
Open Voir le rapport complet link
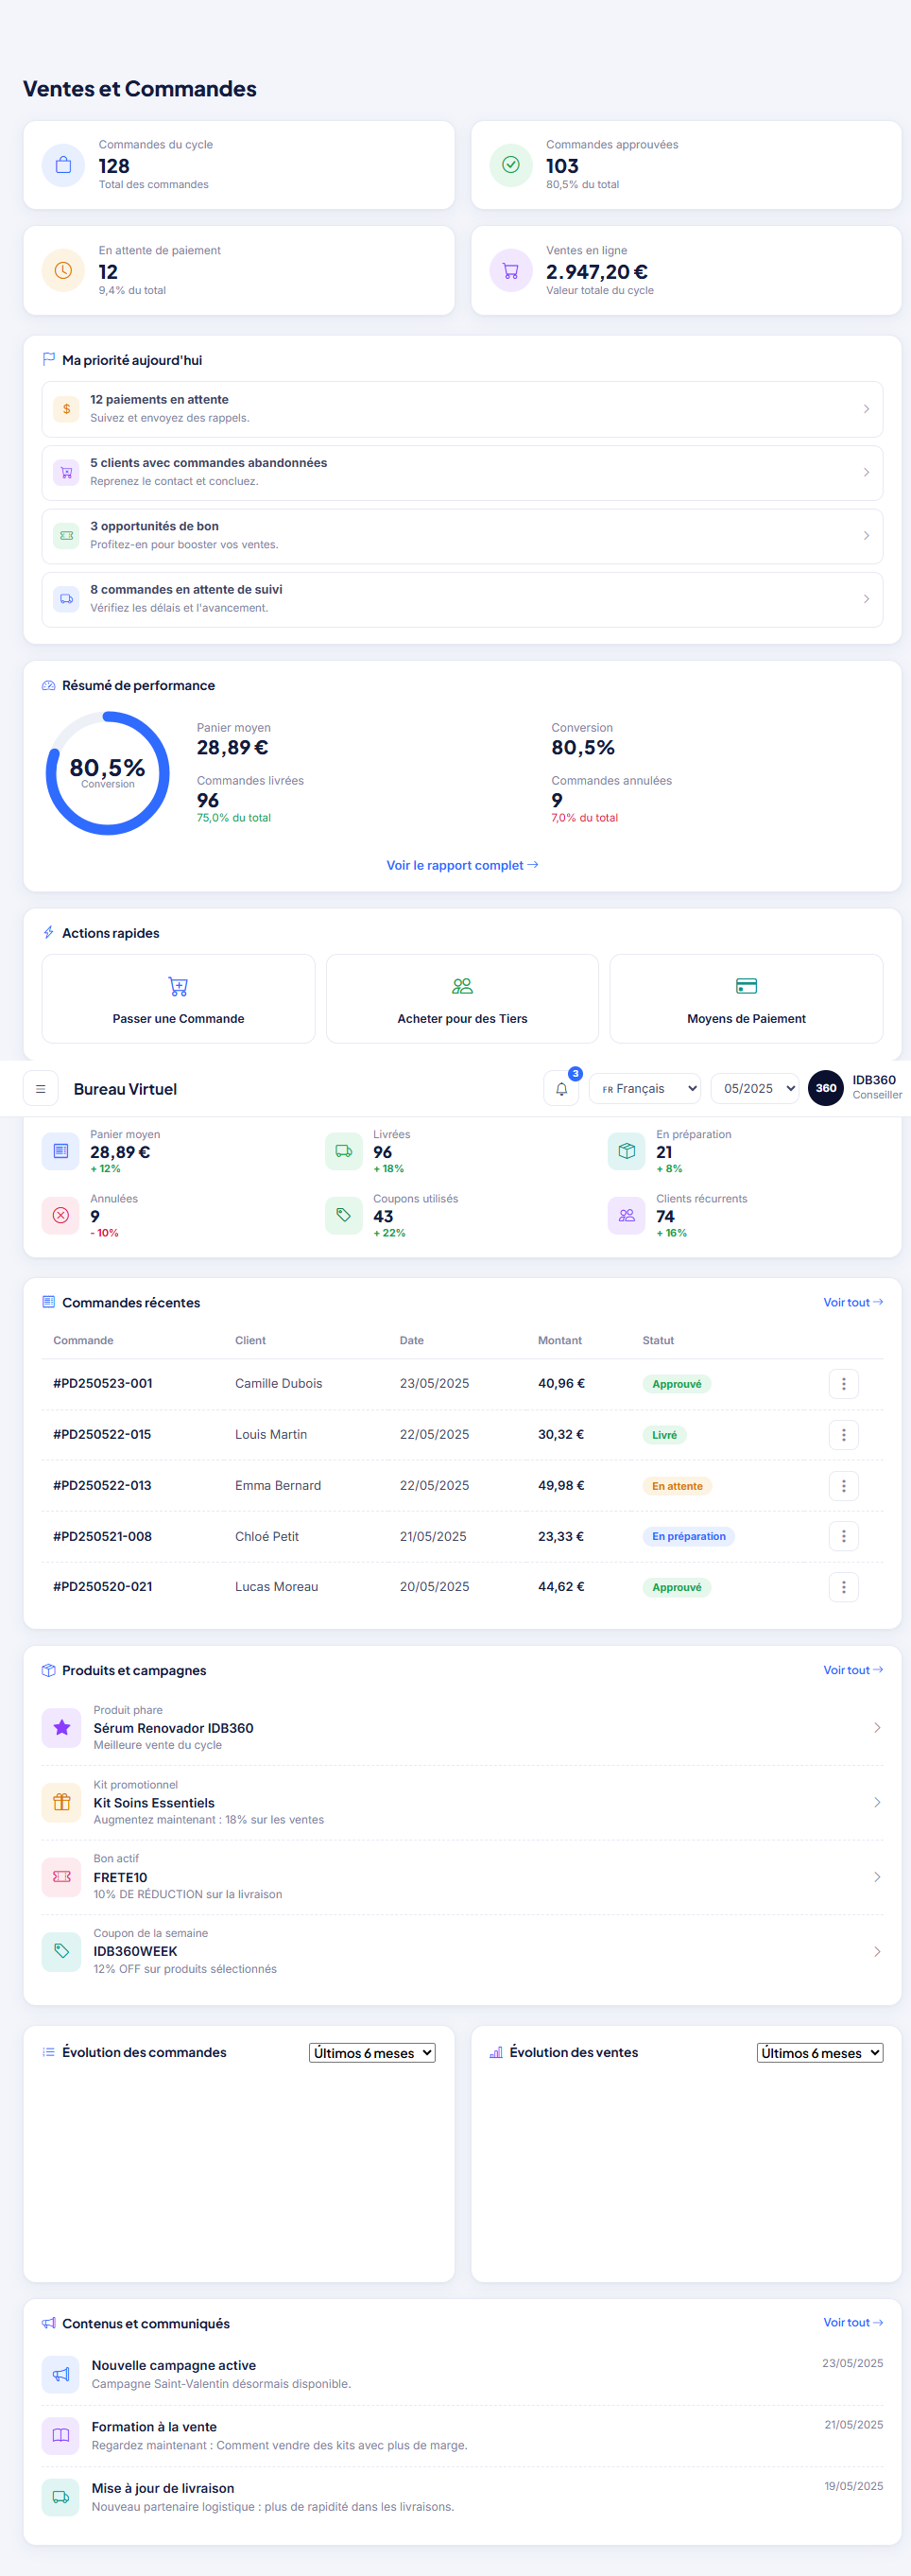462,865
